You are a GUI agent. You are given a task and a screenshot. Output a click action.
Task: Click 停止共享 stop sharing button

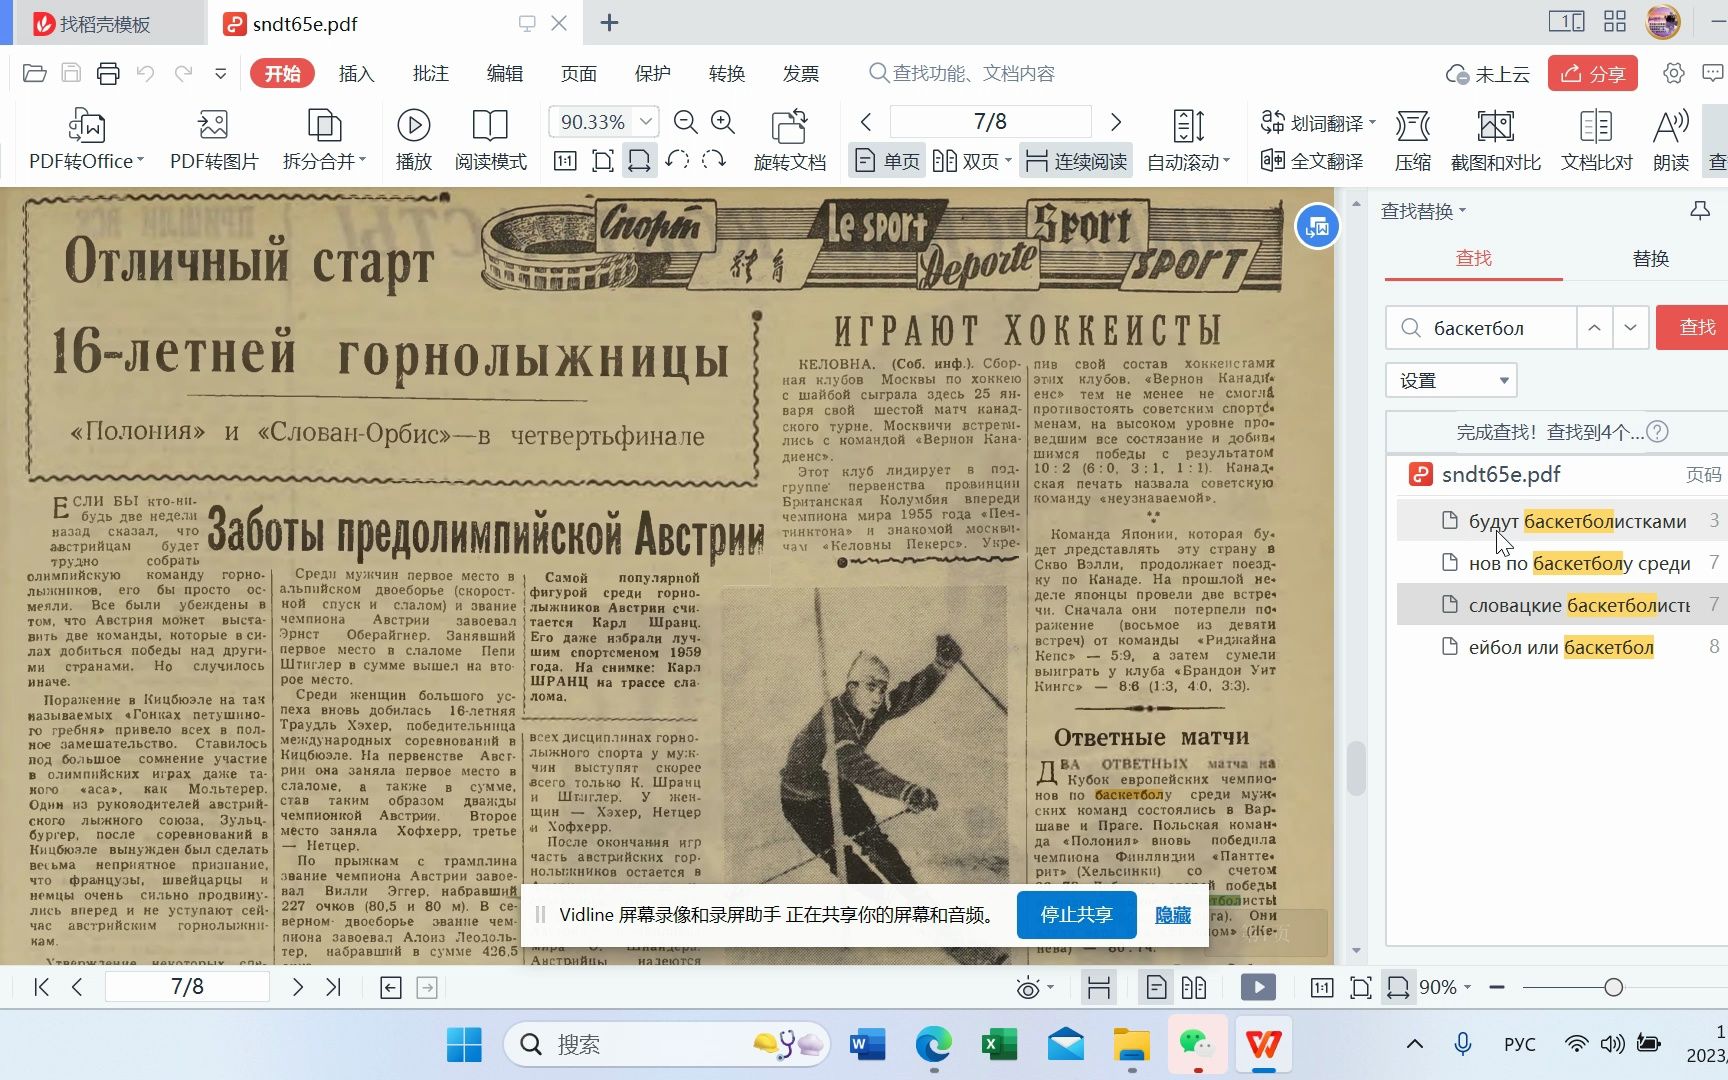coord(1076,915)
